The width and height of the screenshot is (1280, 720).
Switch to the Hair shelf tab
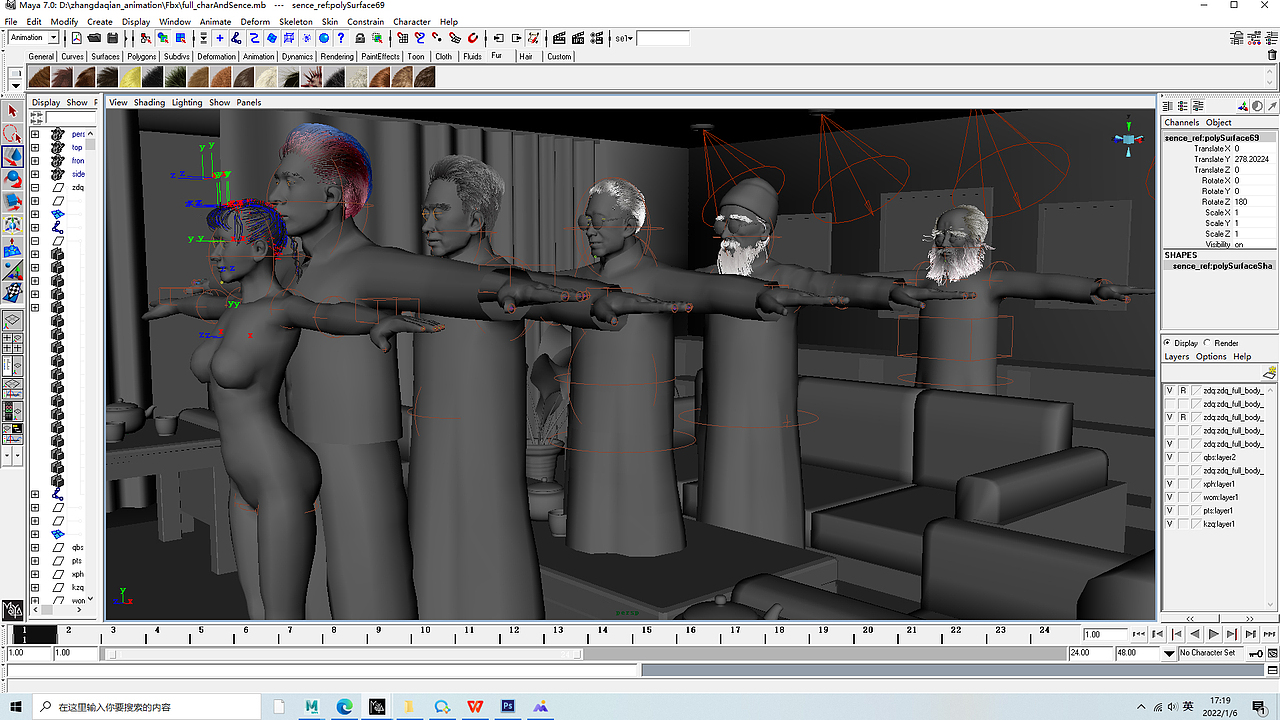(526, 57)
